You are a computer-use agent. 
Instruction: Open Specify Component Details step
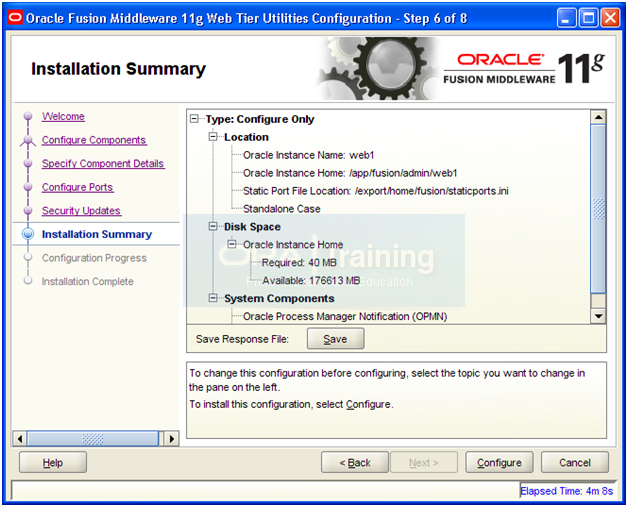tap(103, 164)
